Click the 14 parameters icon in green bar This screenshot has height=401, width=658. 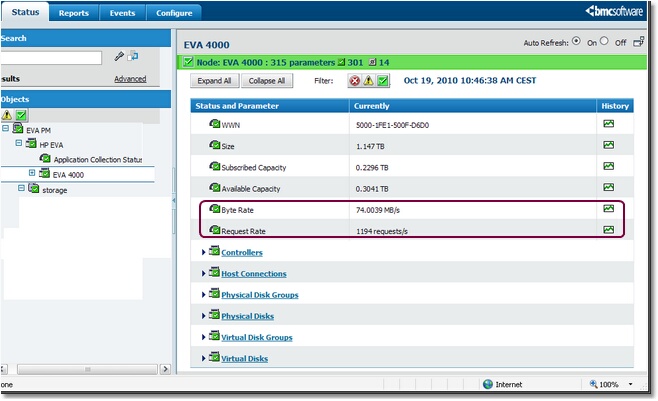tap(372, 62)
